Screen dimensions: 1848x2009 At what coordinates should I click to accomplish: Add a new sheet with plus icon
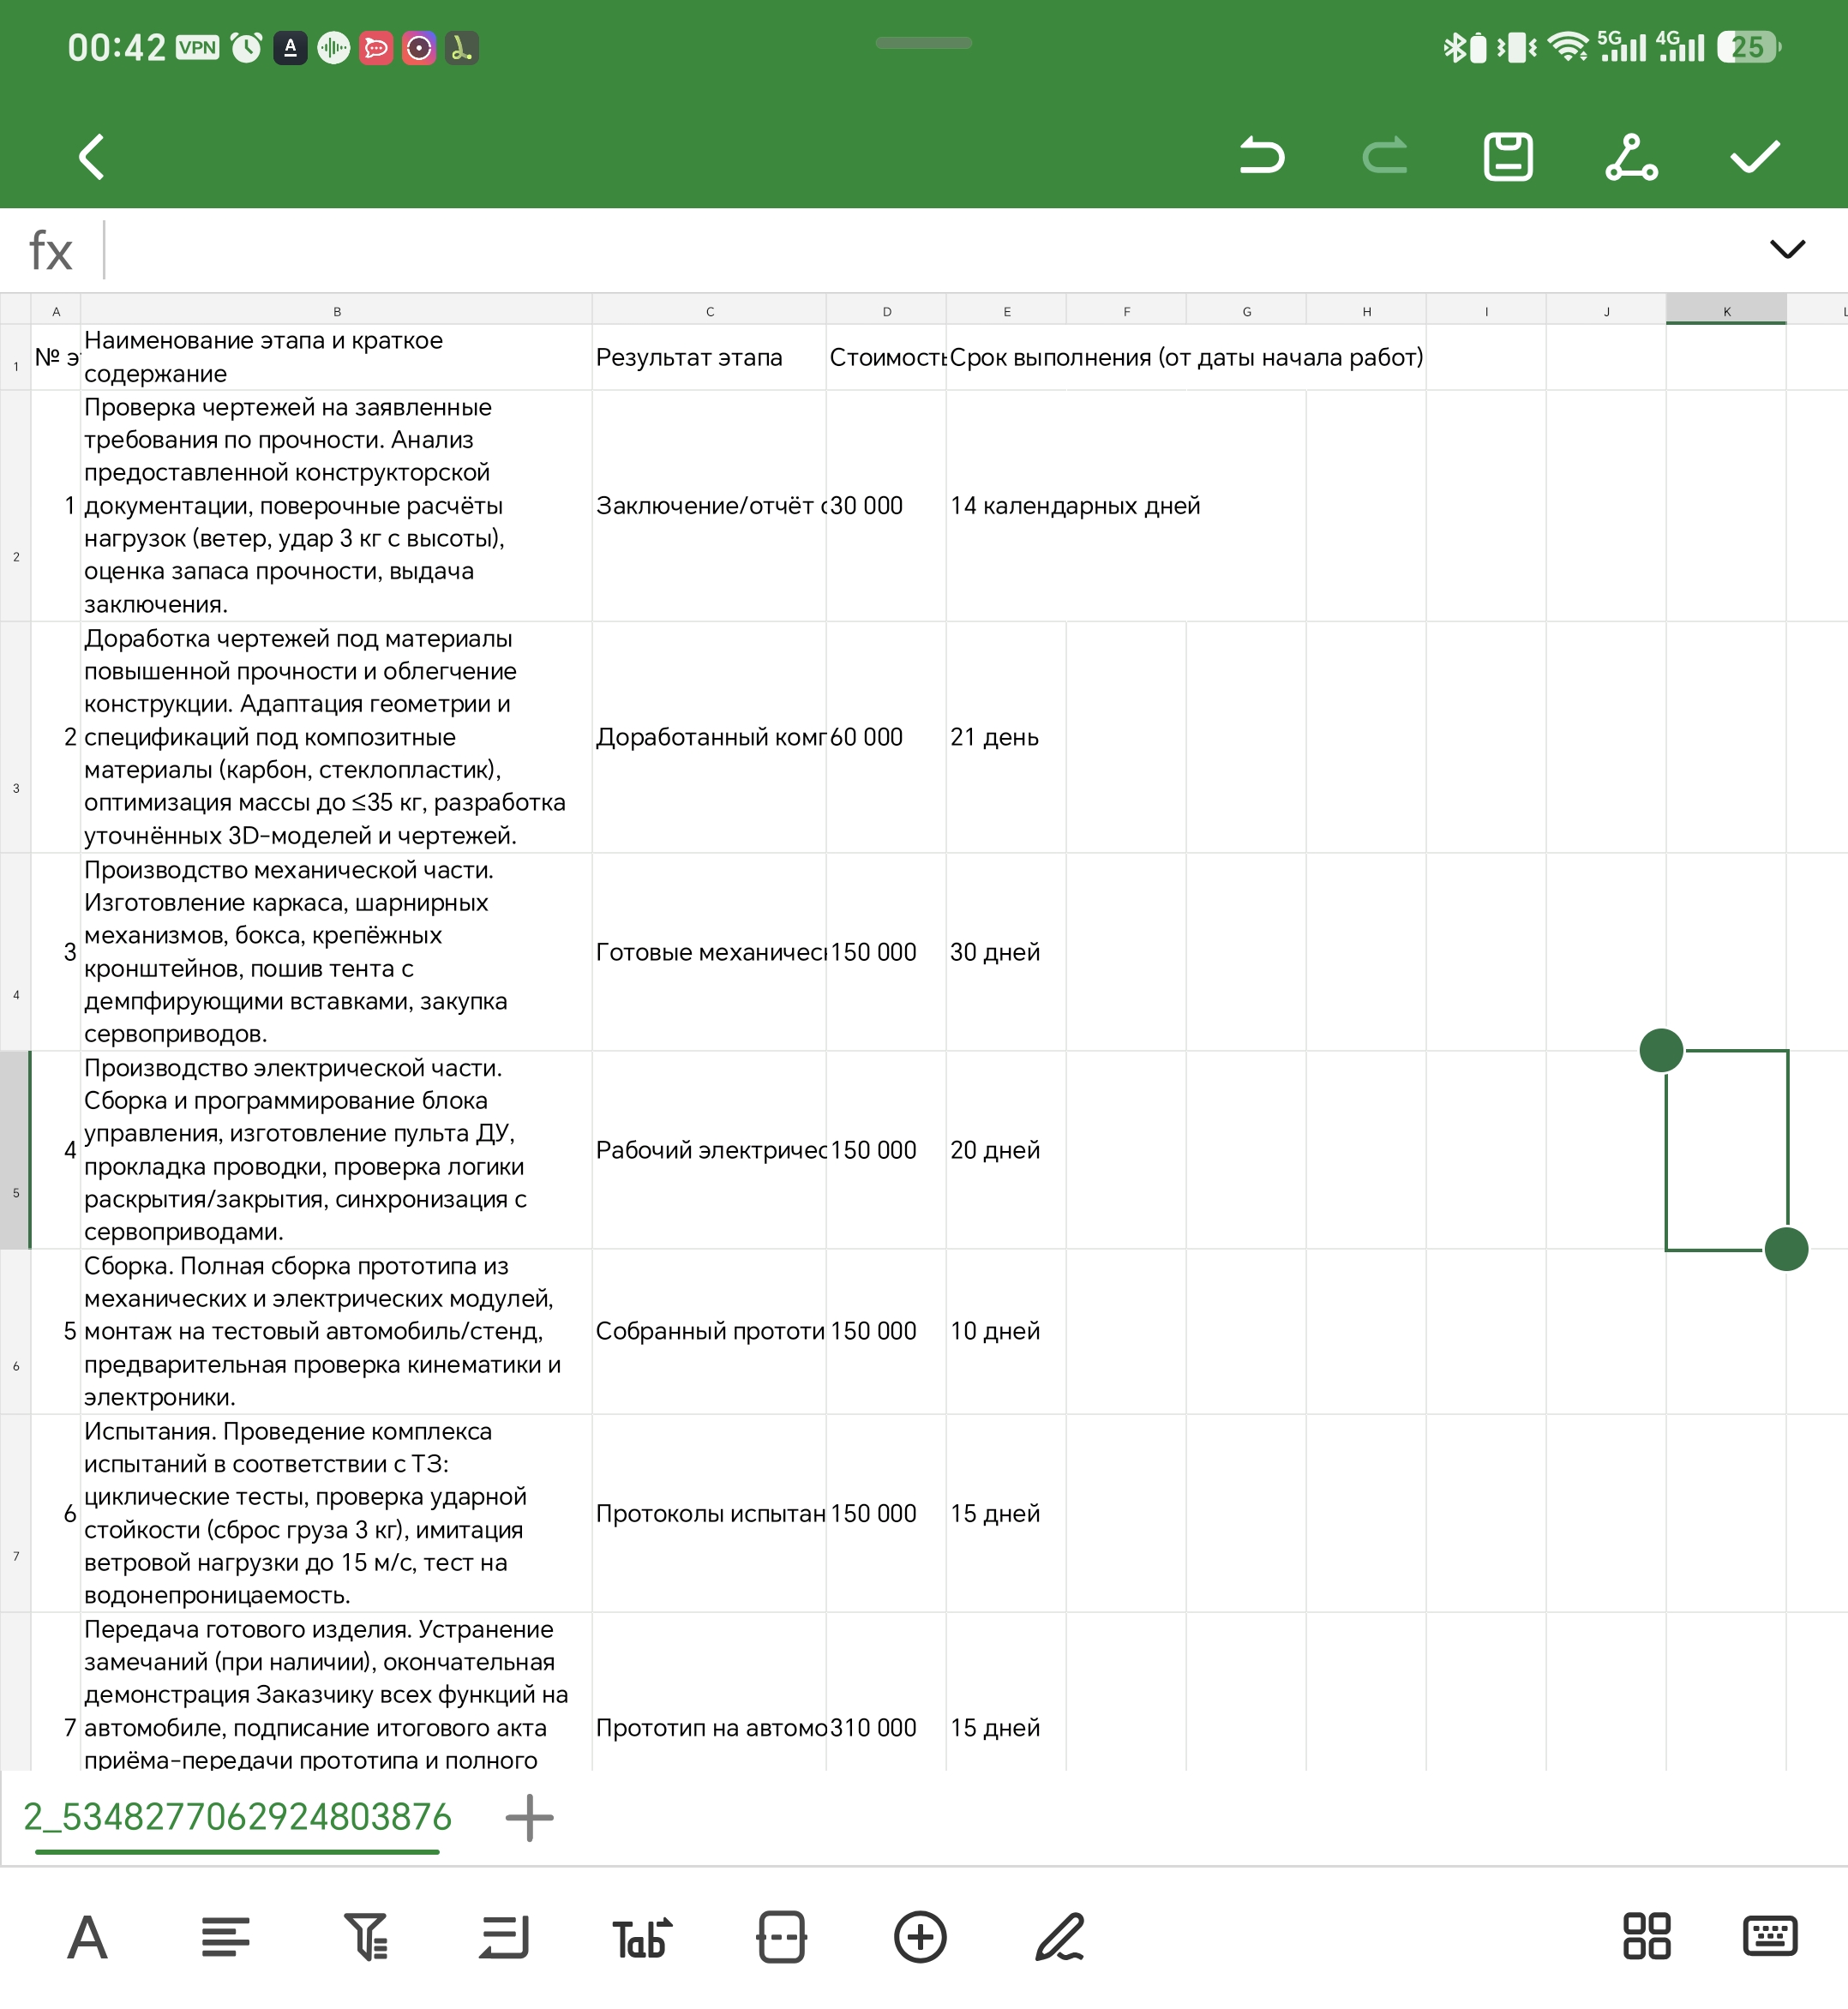click(529, 1818)
